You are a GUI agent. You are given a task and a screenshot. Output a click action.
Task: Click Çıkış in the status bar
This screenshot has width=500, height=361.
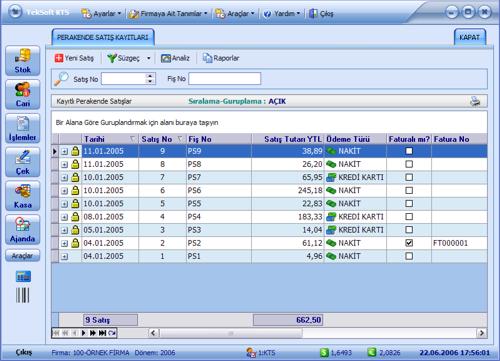24,352
